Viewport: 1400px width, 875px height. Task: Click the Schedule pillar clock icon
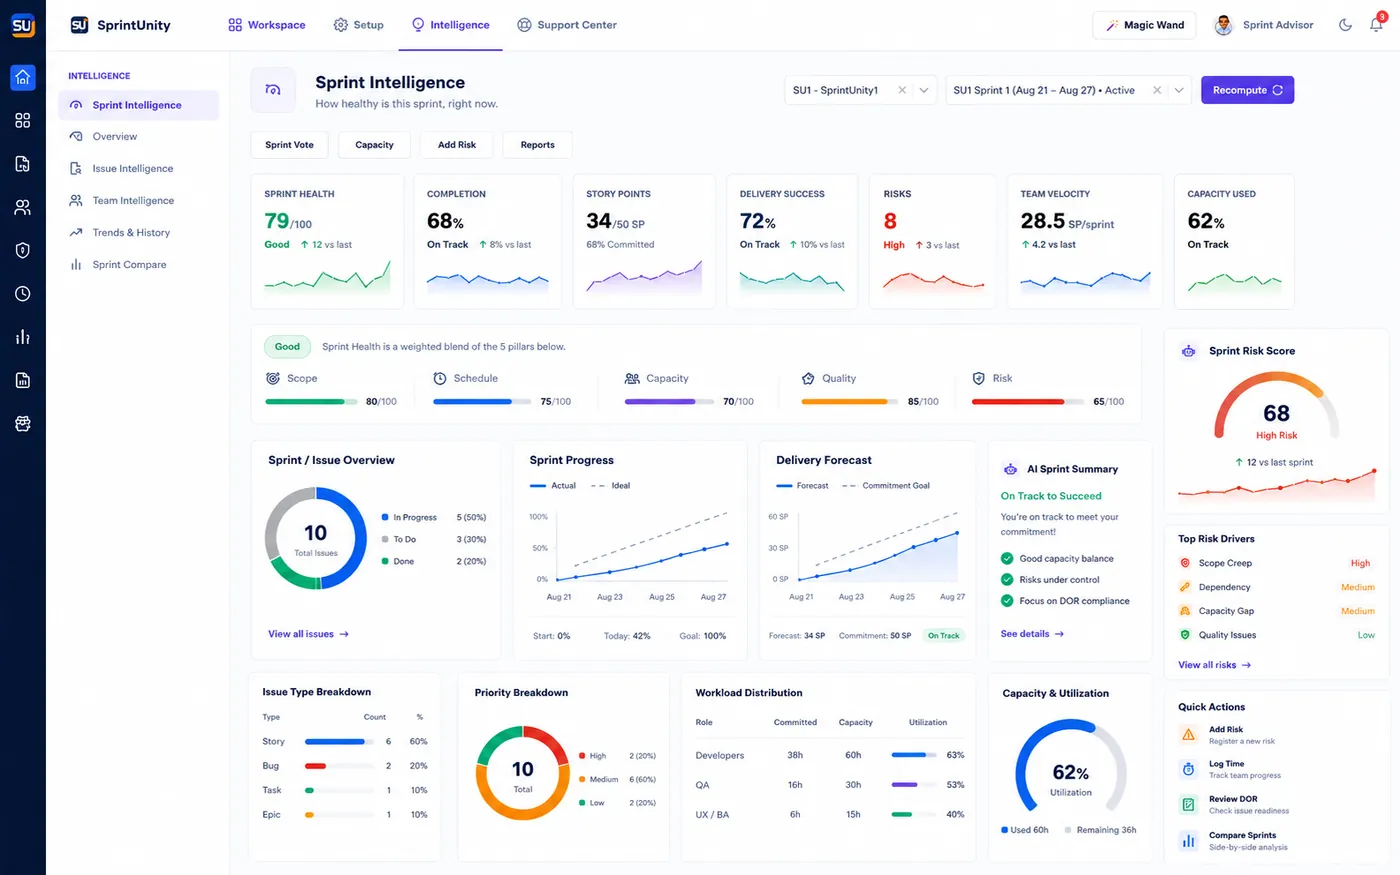click(x=440, y=378)
